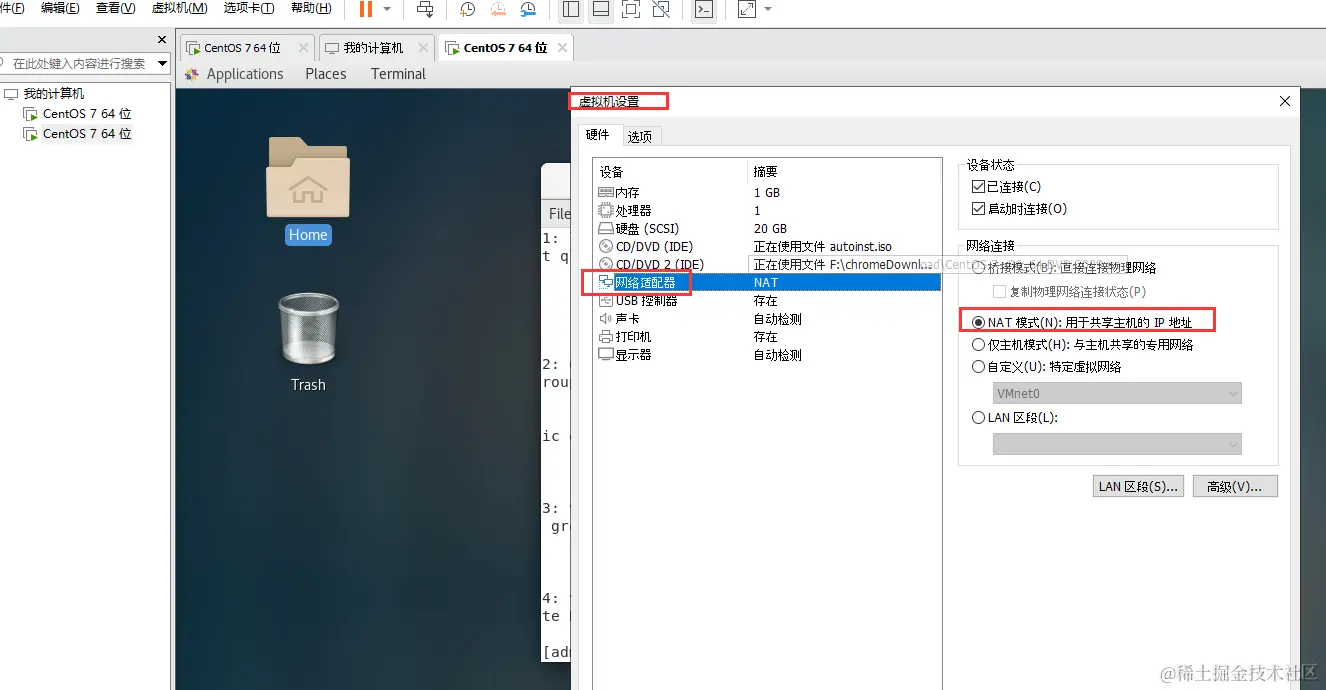The height and width of the screenshot is (690, 1326).
Task: Open the 虚拟机(M) menu
Action: point(179,8)
